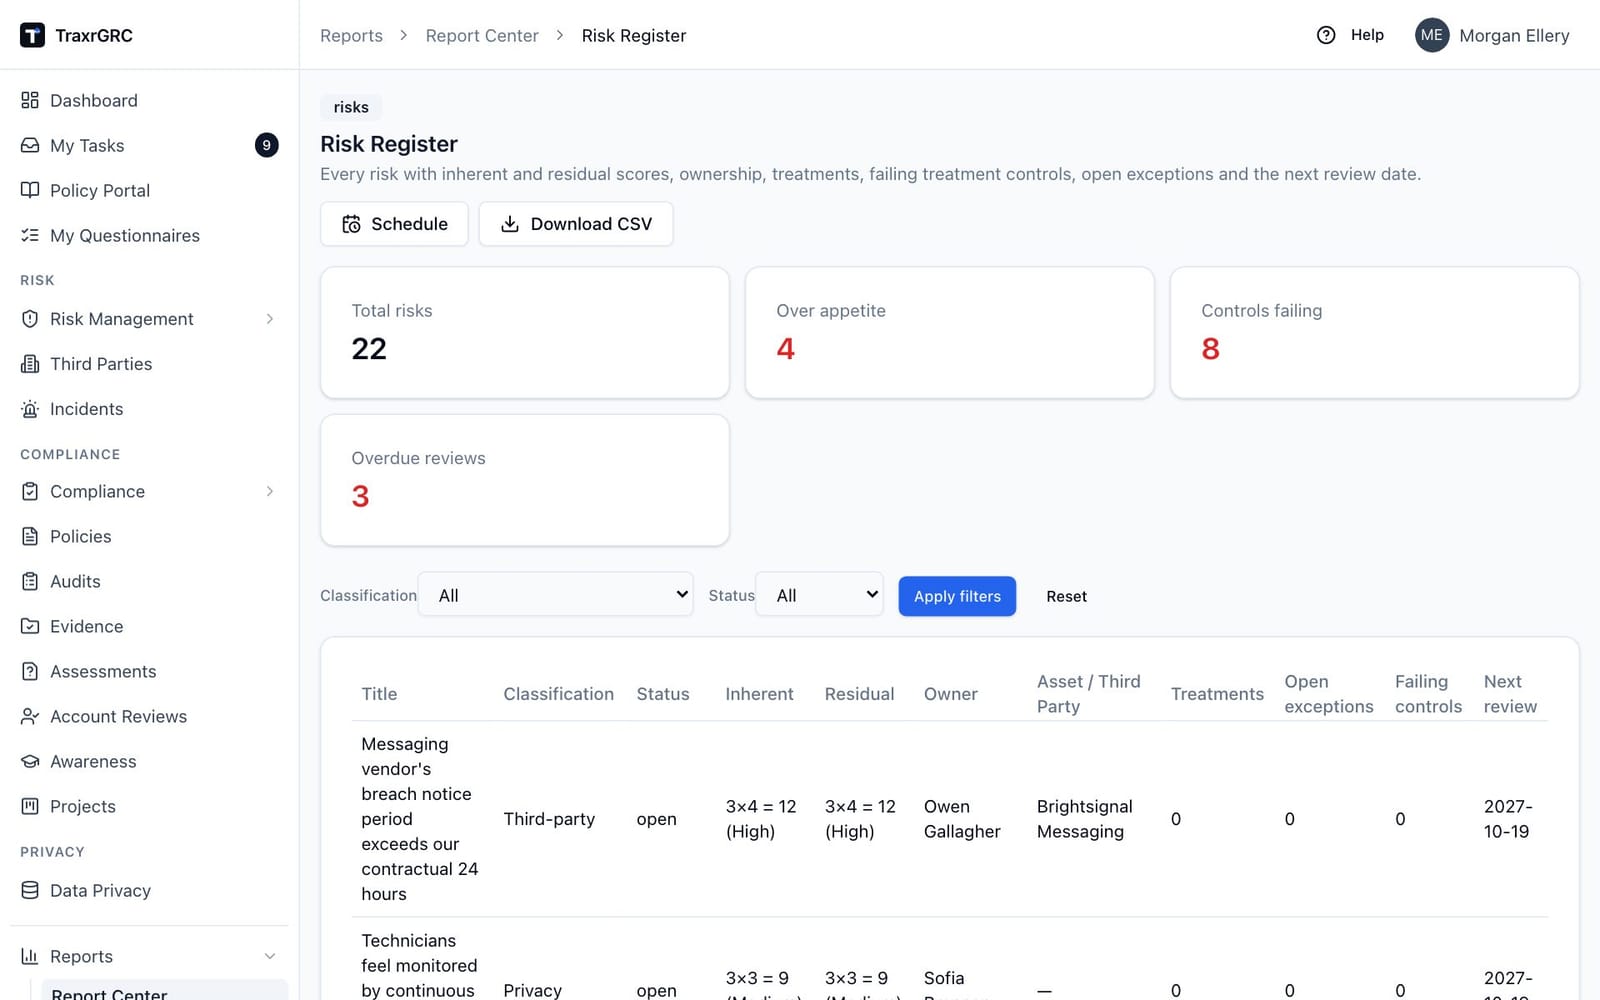Click the Residual column header
The image size is (1600, 1000).
(859, 694)
